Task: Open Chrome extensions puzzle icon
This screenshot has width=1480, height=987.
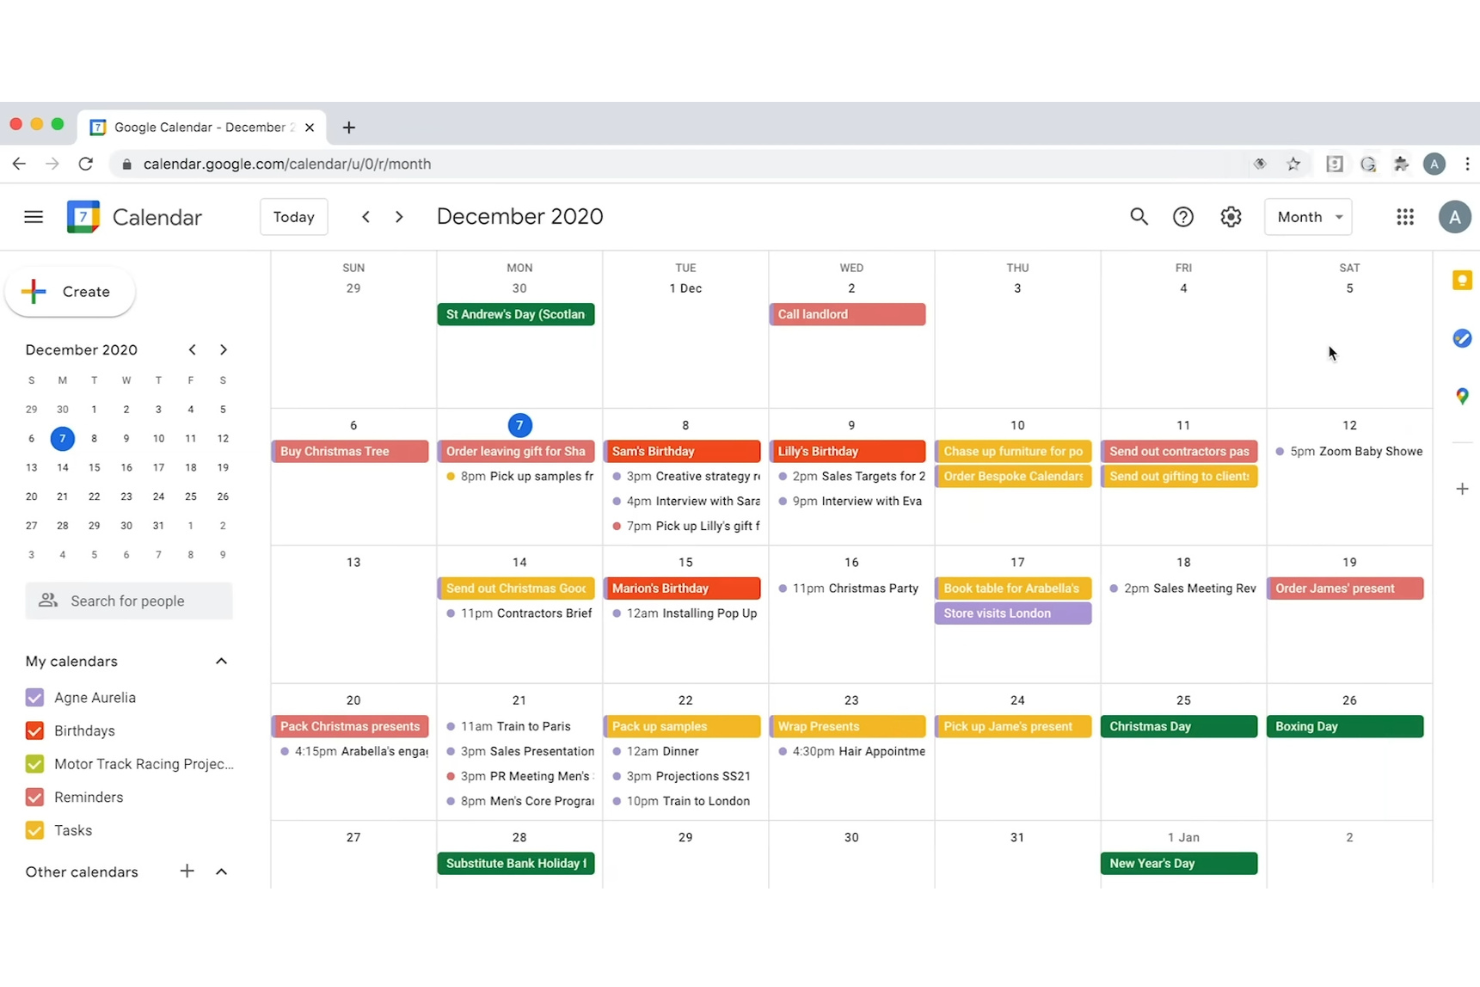Action: 1401,164
